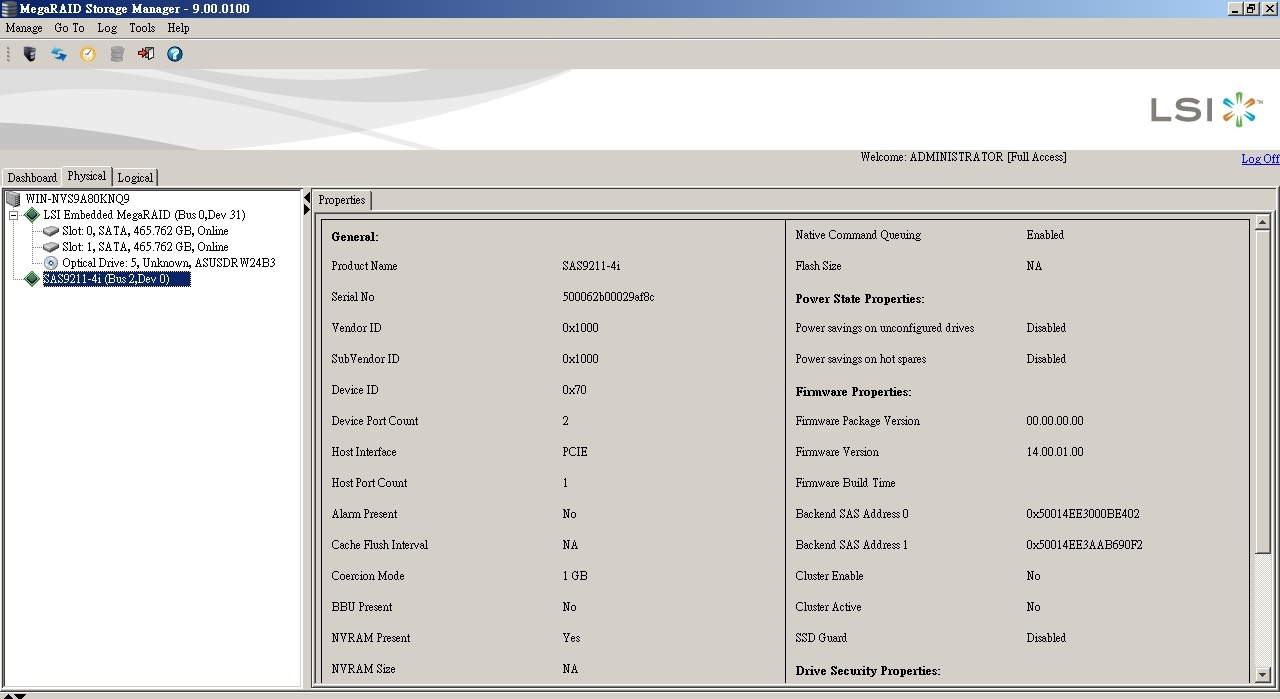Image resolution: width=1280 pixels, height=699 pixels.
Task: Click the Vendor ID label
Action: click(x=356, y=328)
